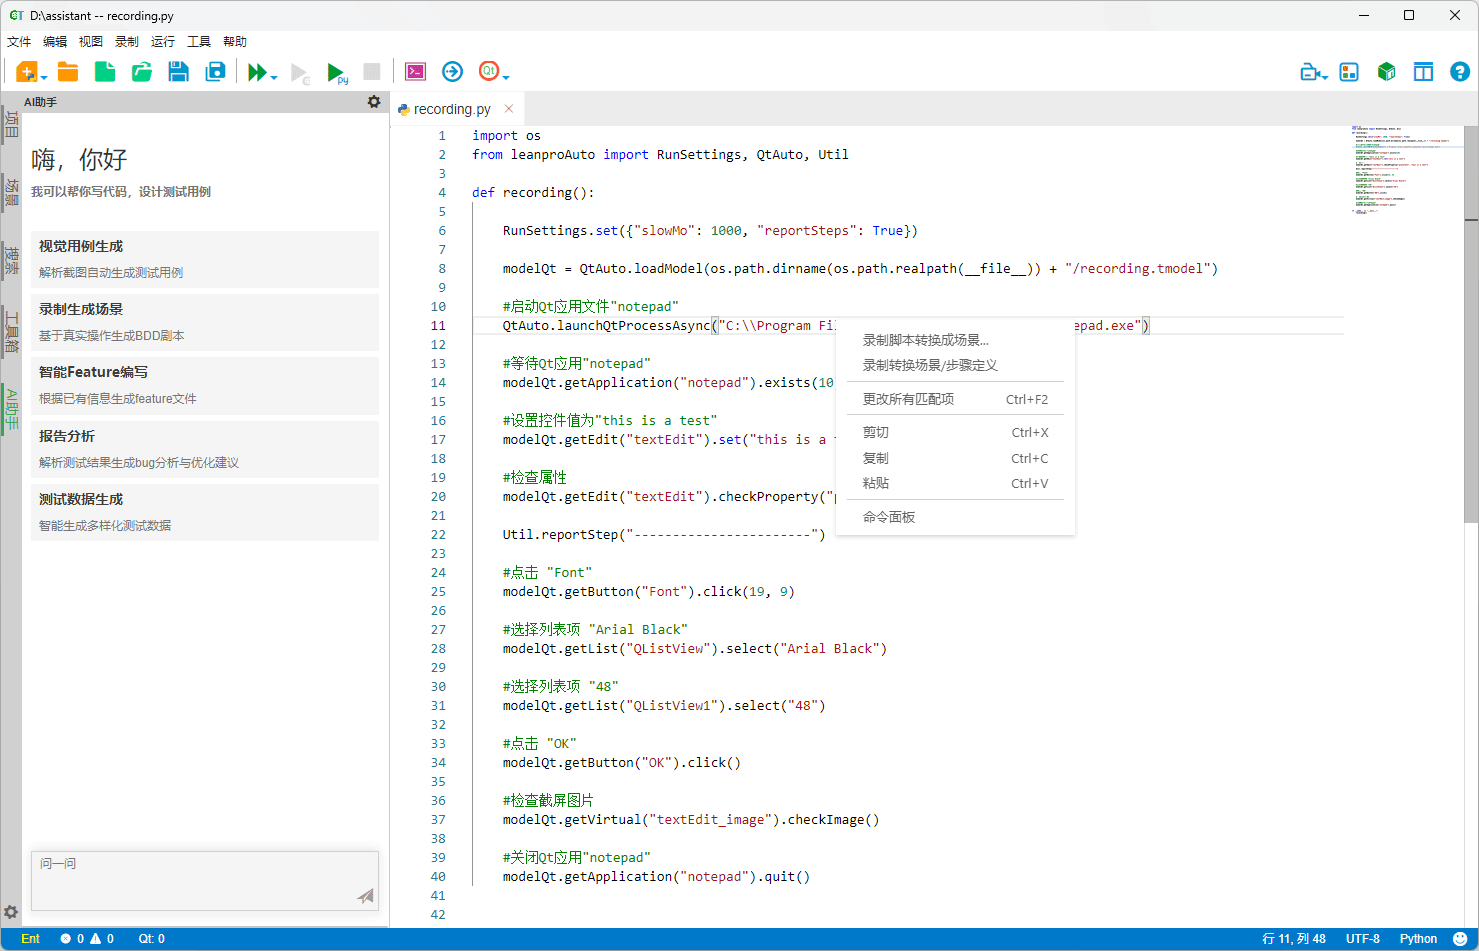1479x951 pixels.
Task: Choose 录制脚本转换成场景 from context menu
Action: tap(955, 340)
